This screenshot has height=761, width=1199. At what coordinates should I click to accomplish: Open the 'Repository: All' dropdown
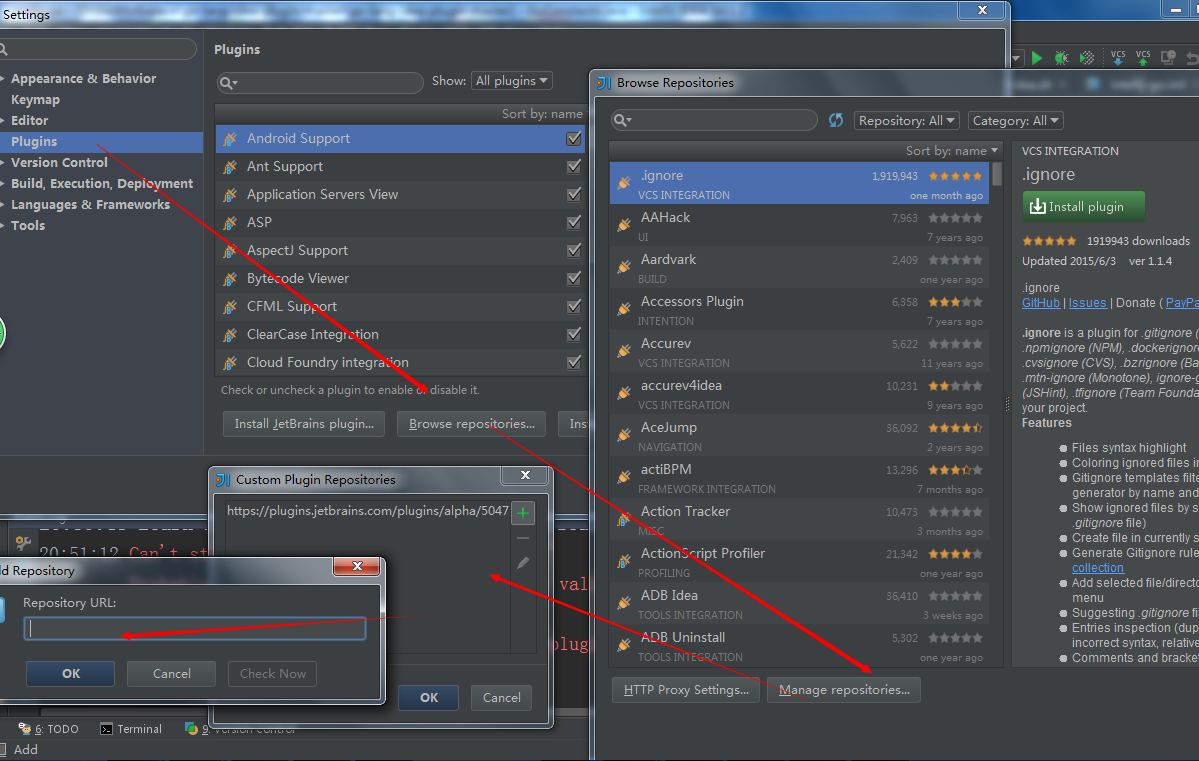point(905,119)
